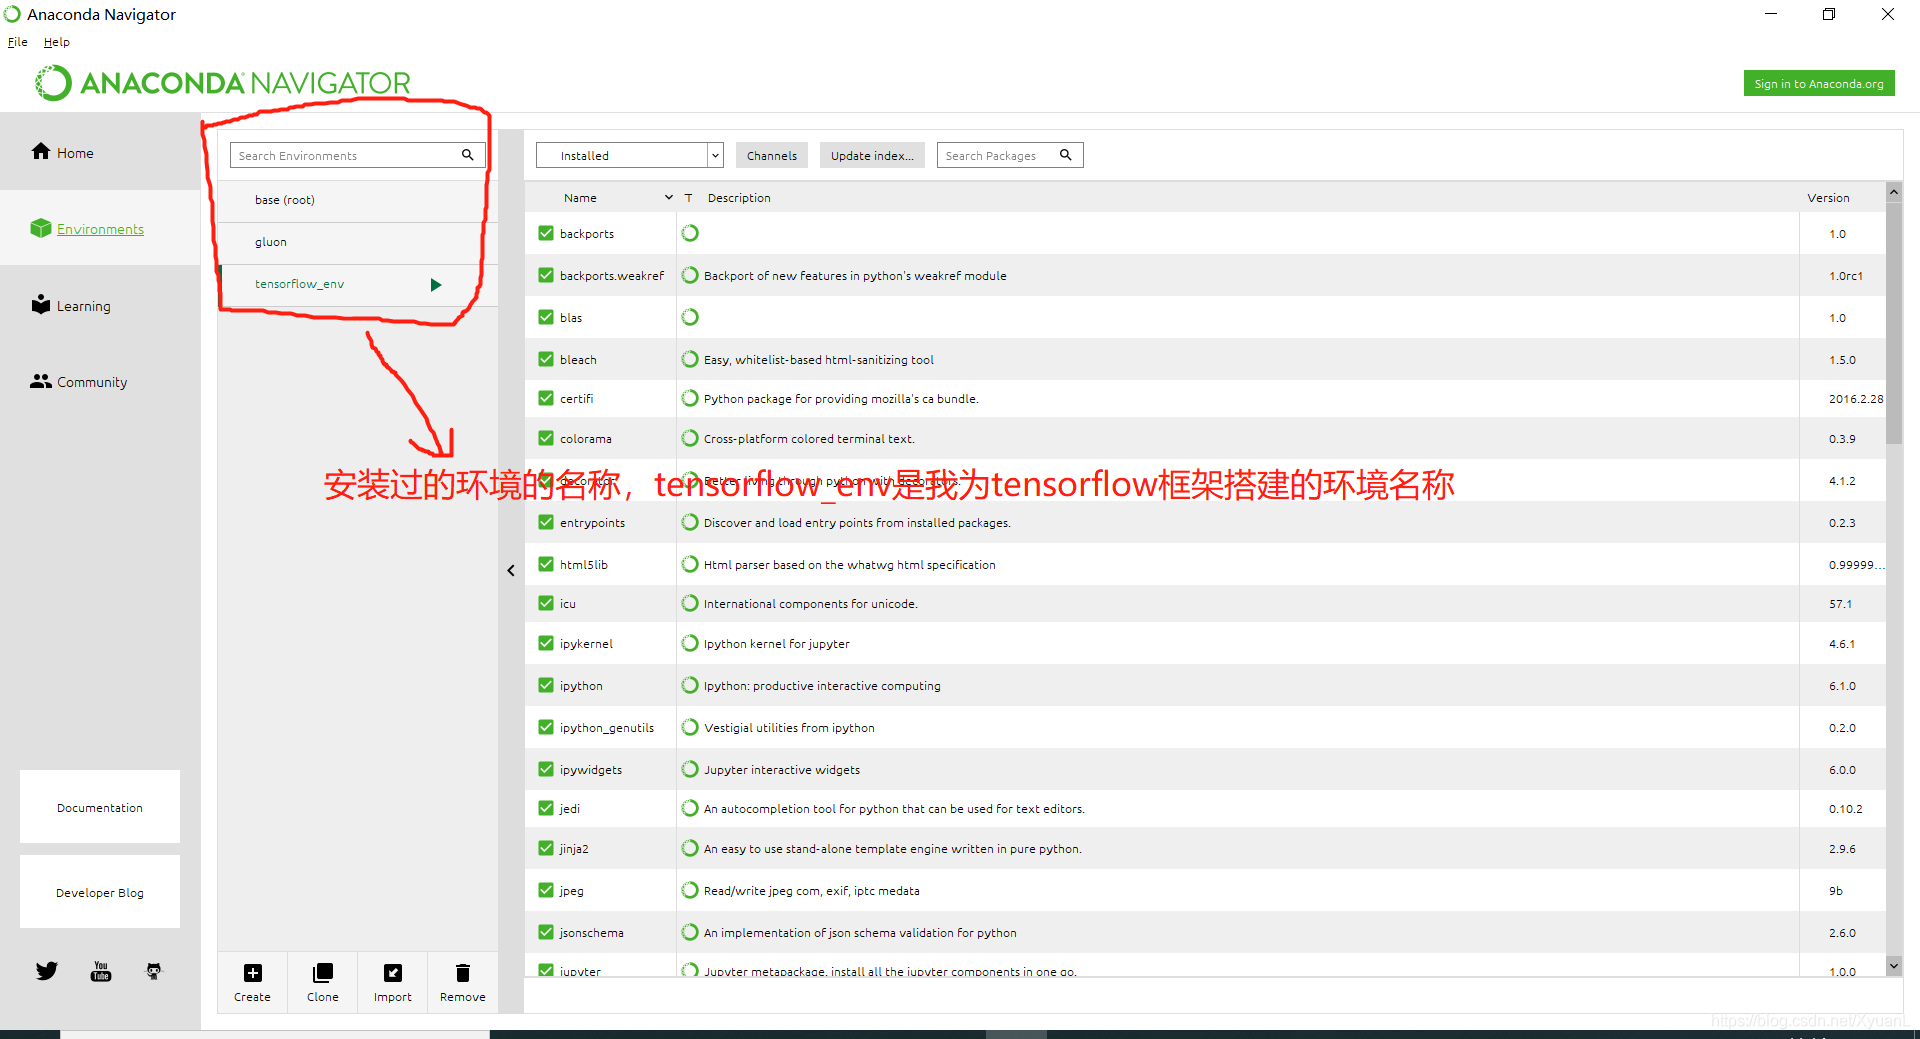Click the Import environment icon
The width and height of the screenshot is (1920, 1039).
pos(393,973)
